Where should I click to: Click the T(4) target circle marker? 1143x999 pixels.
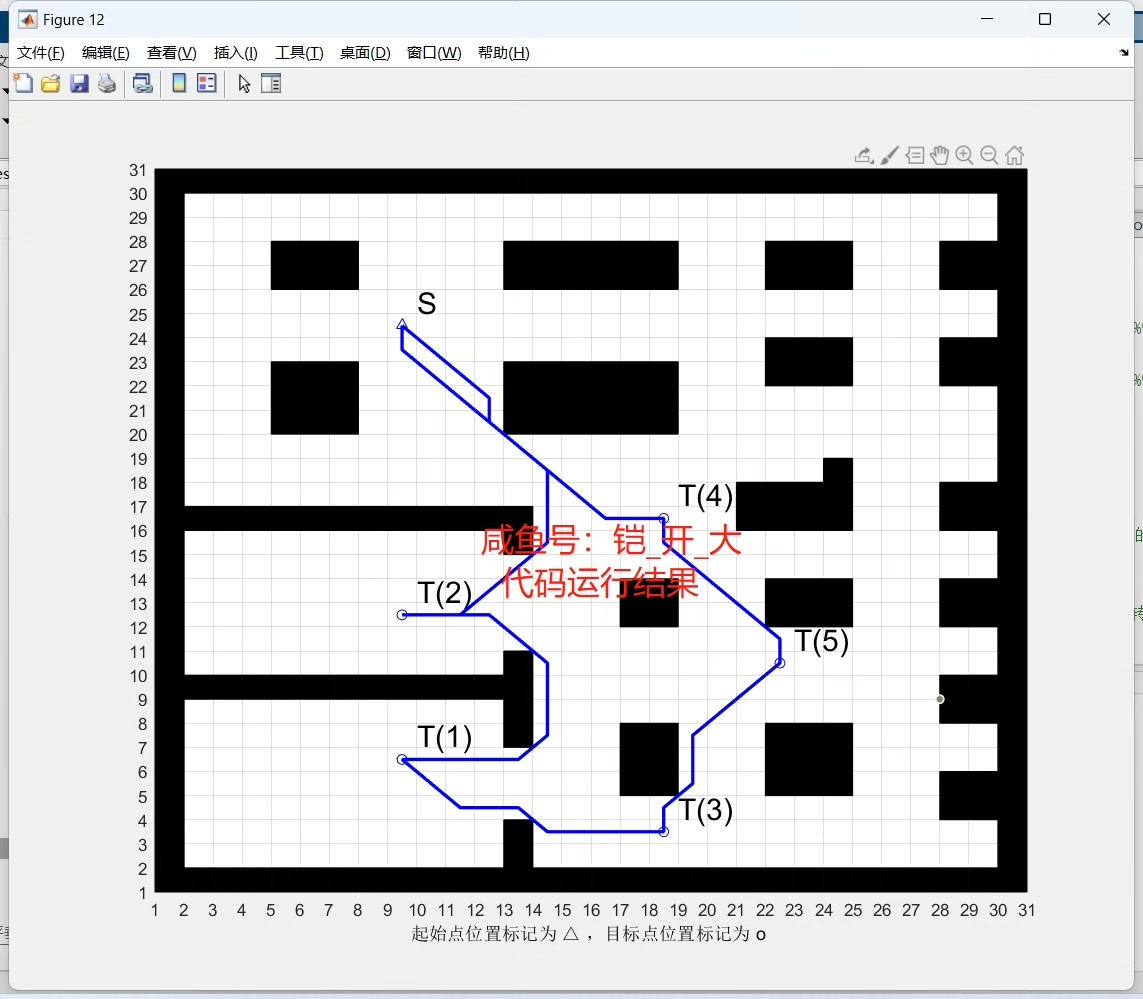[663, 518]
